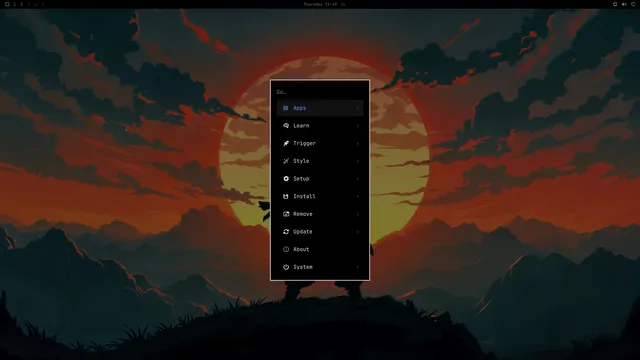Click the Remove folder icon
The width and height of the screenshot is (640, 360).
(286, 214)
